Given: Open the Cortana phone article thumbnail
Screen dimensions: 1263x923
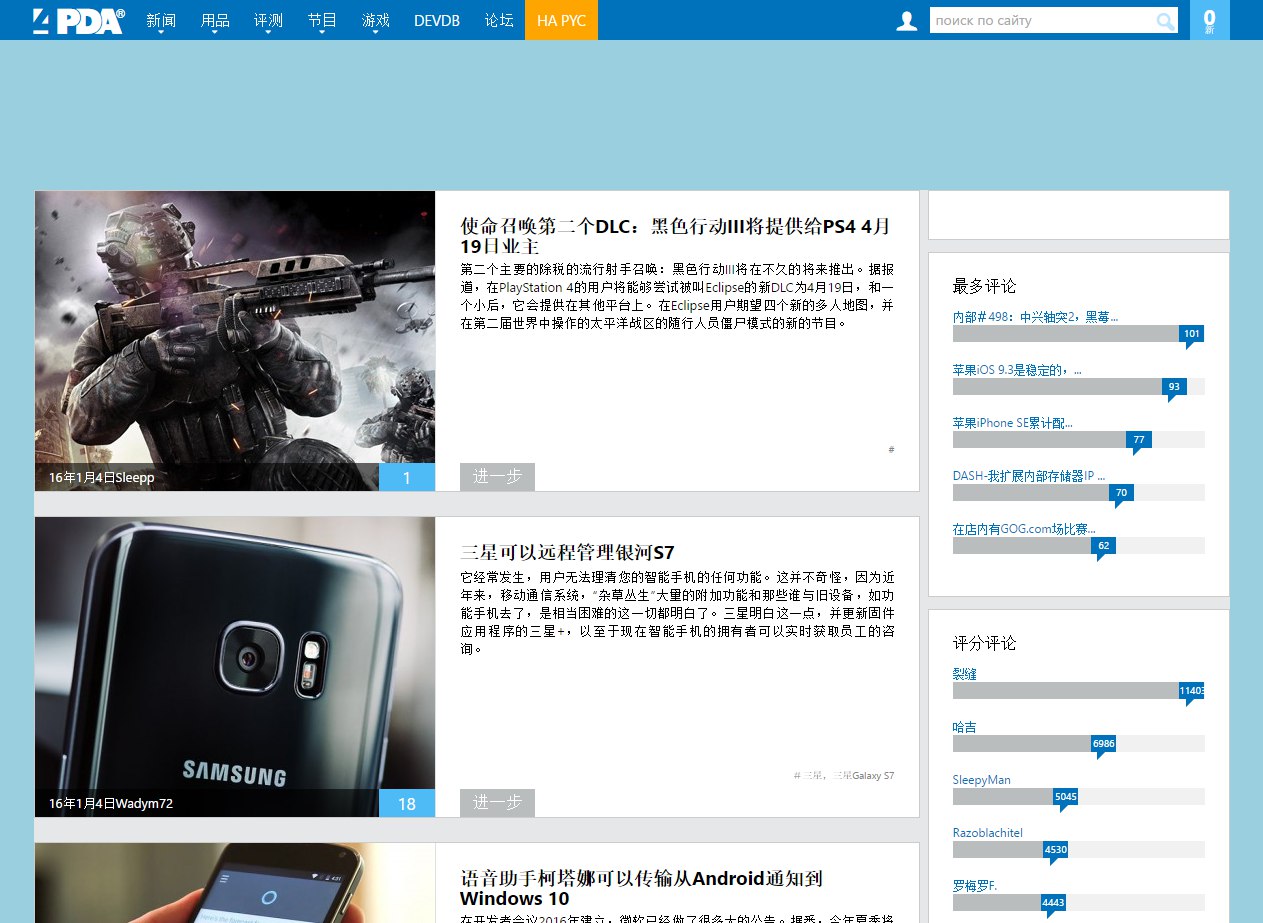Looking at the screenshot, I should 235,883.
